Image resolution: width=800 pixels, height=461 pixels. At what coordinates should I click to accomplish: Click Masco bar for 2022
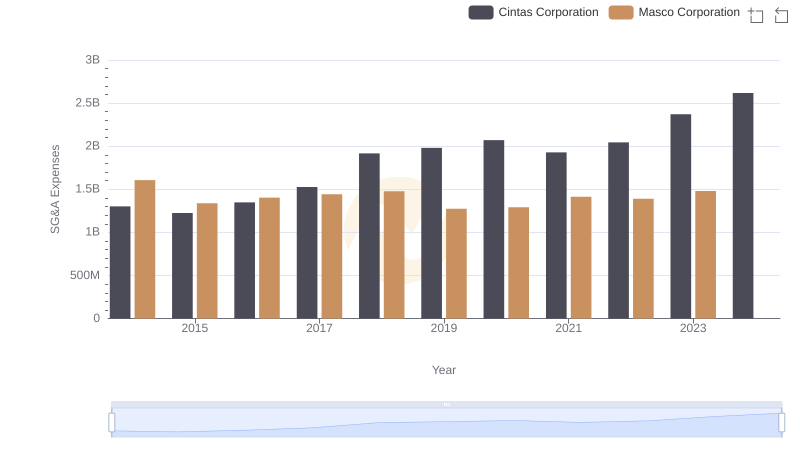tap(643, 259)
